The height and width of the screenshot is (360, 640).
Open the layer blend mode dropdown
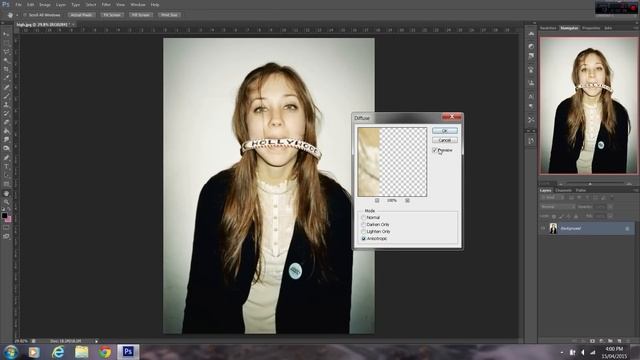[558, 207]
